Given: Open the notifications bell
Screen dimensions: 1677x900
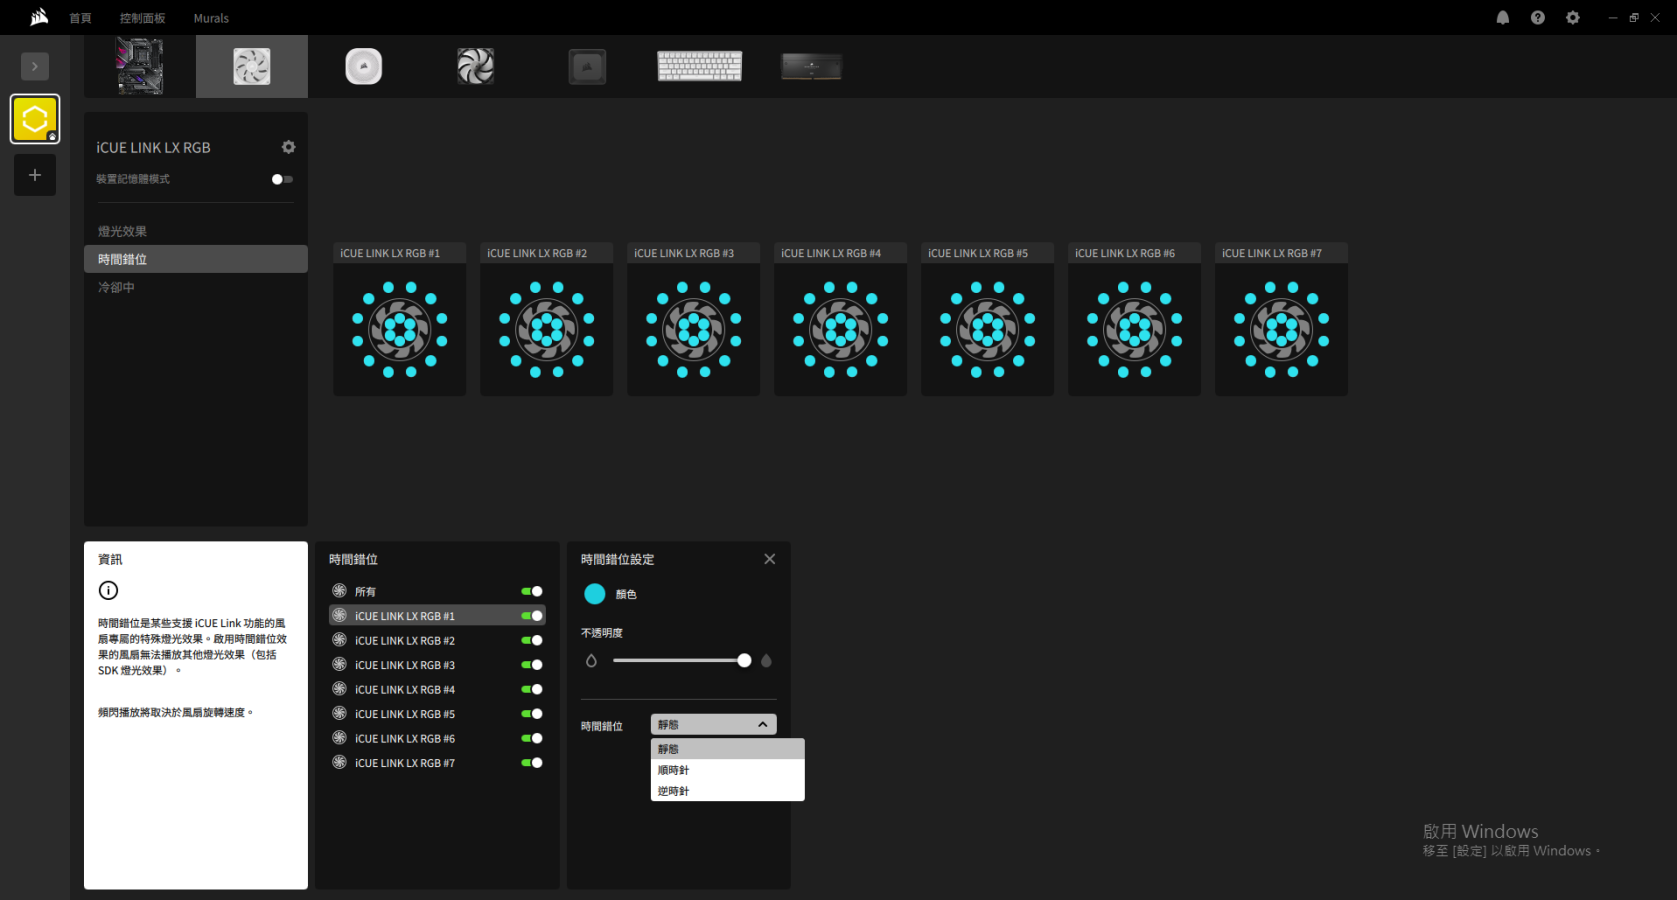Looking at the screenshot, I should coord(1502,18).
